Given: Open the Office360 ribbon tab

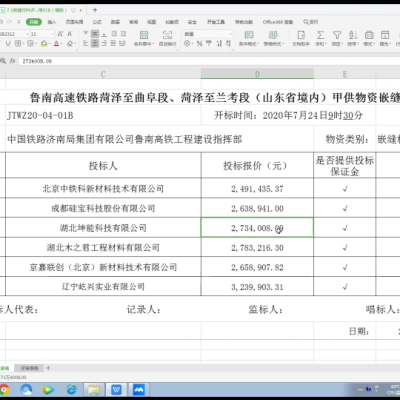Looking at the screenshot, I should tap(278, 22).
